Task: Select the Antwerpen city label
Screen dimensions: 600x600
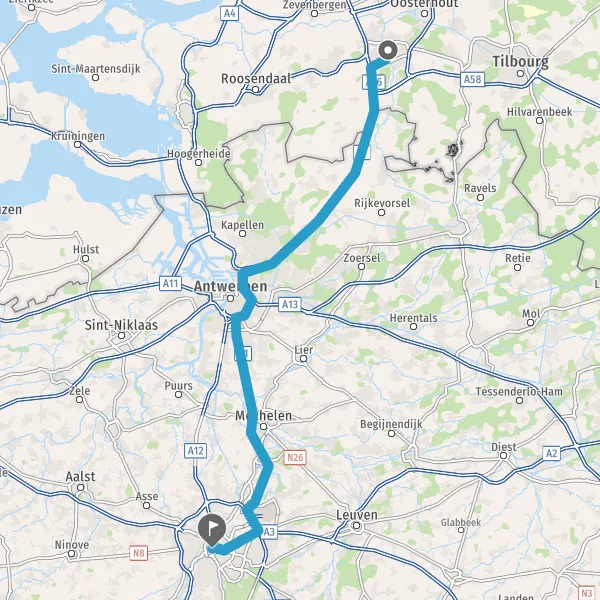Action: click(230, 286)
